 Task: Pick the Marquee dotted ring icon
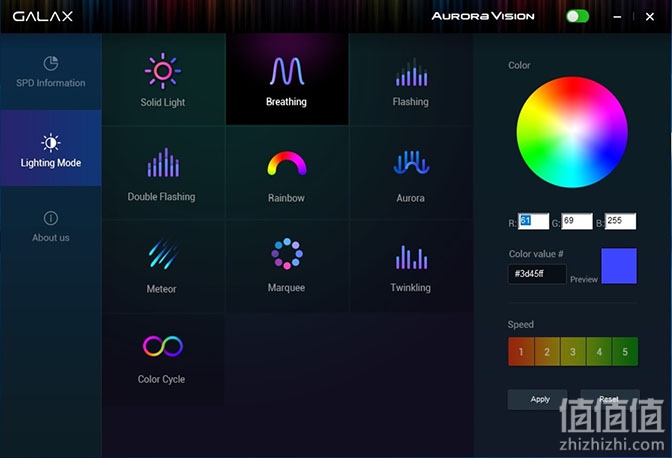[x=287, y=254]
